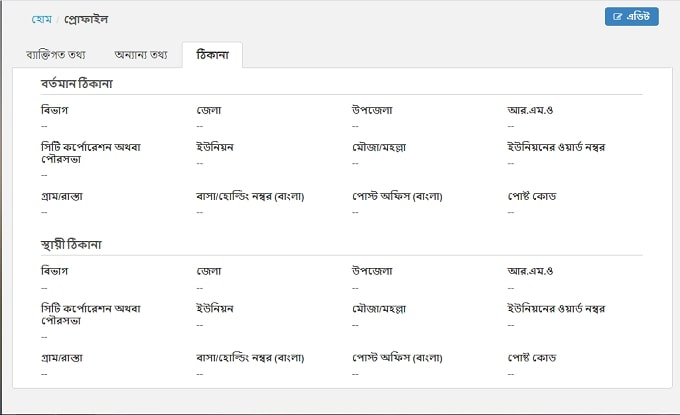Click the বর্তমান ঠিকানা section heading
The width and height of the screenshot is (680, 415).
point(77,83)
